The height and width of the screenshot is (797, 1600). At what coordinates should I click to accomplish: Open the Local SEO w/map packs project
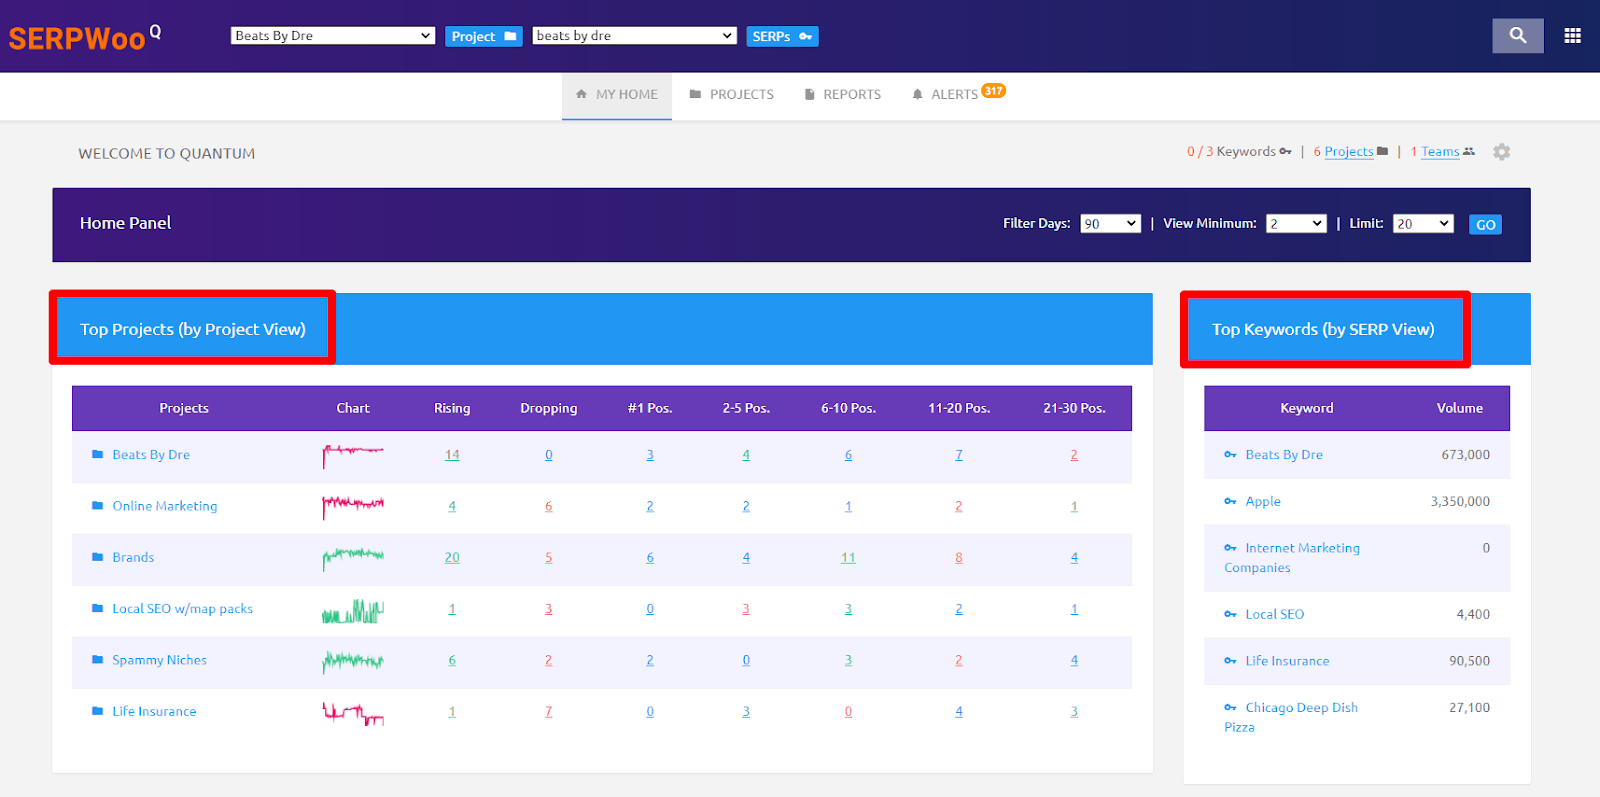tap(183, 609)
